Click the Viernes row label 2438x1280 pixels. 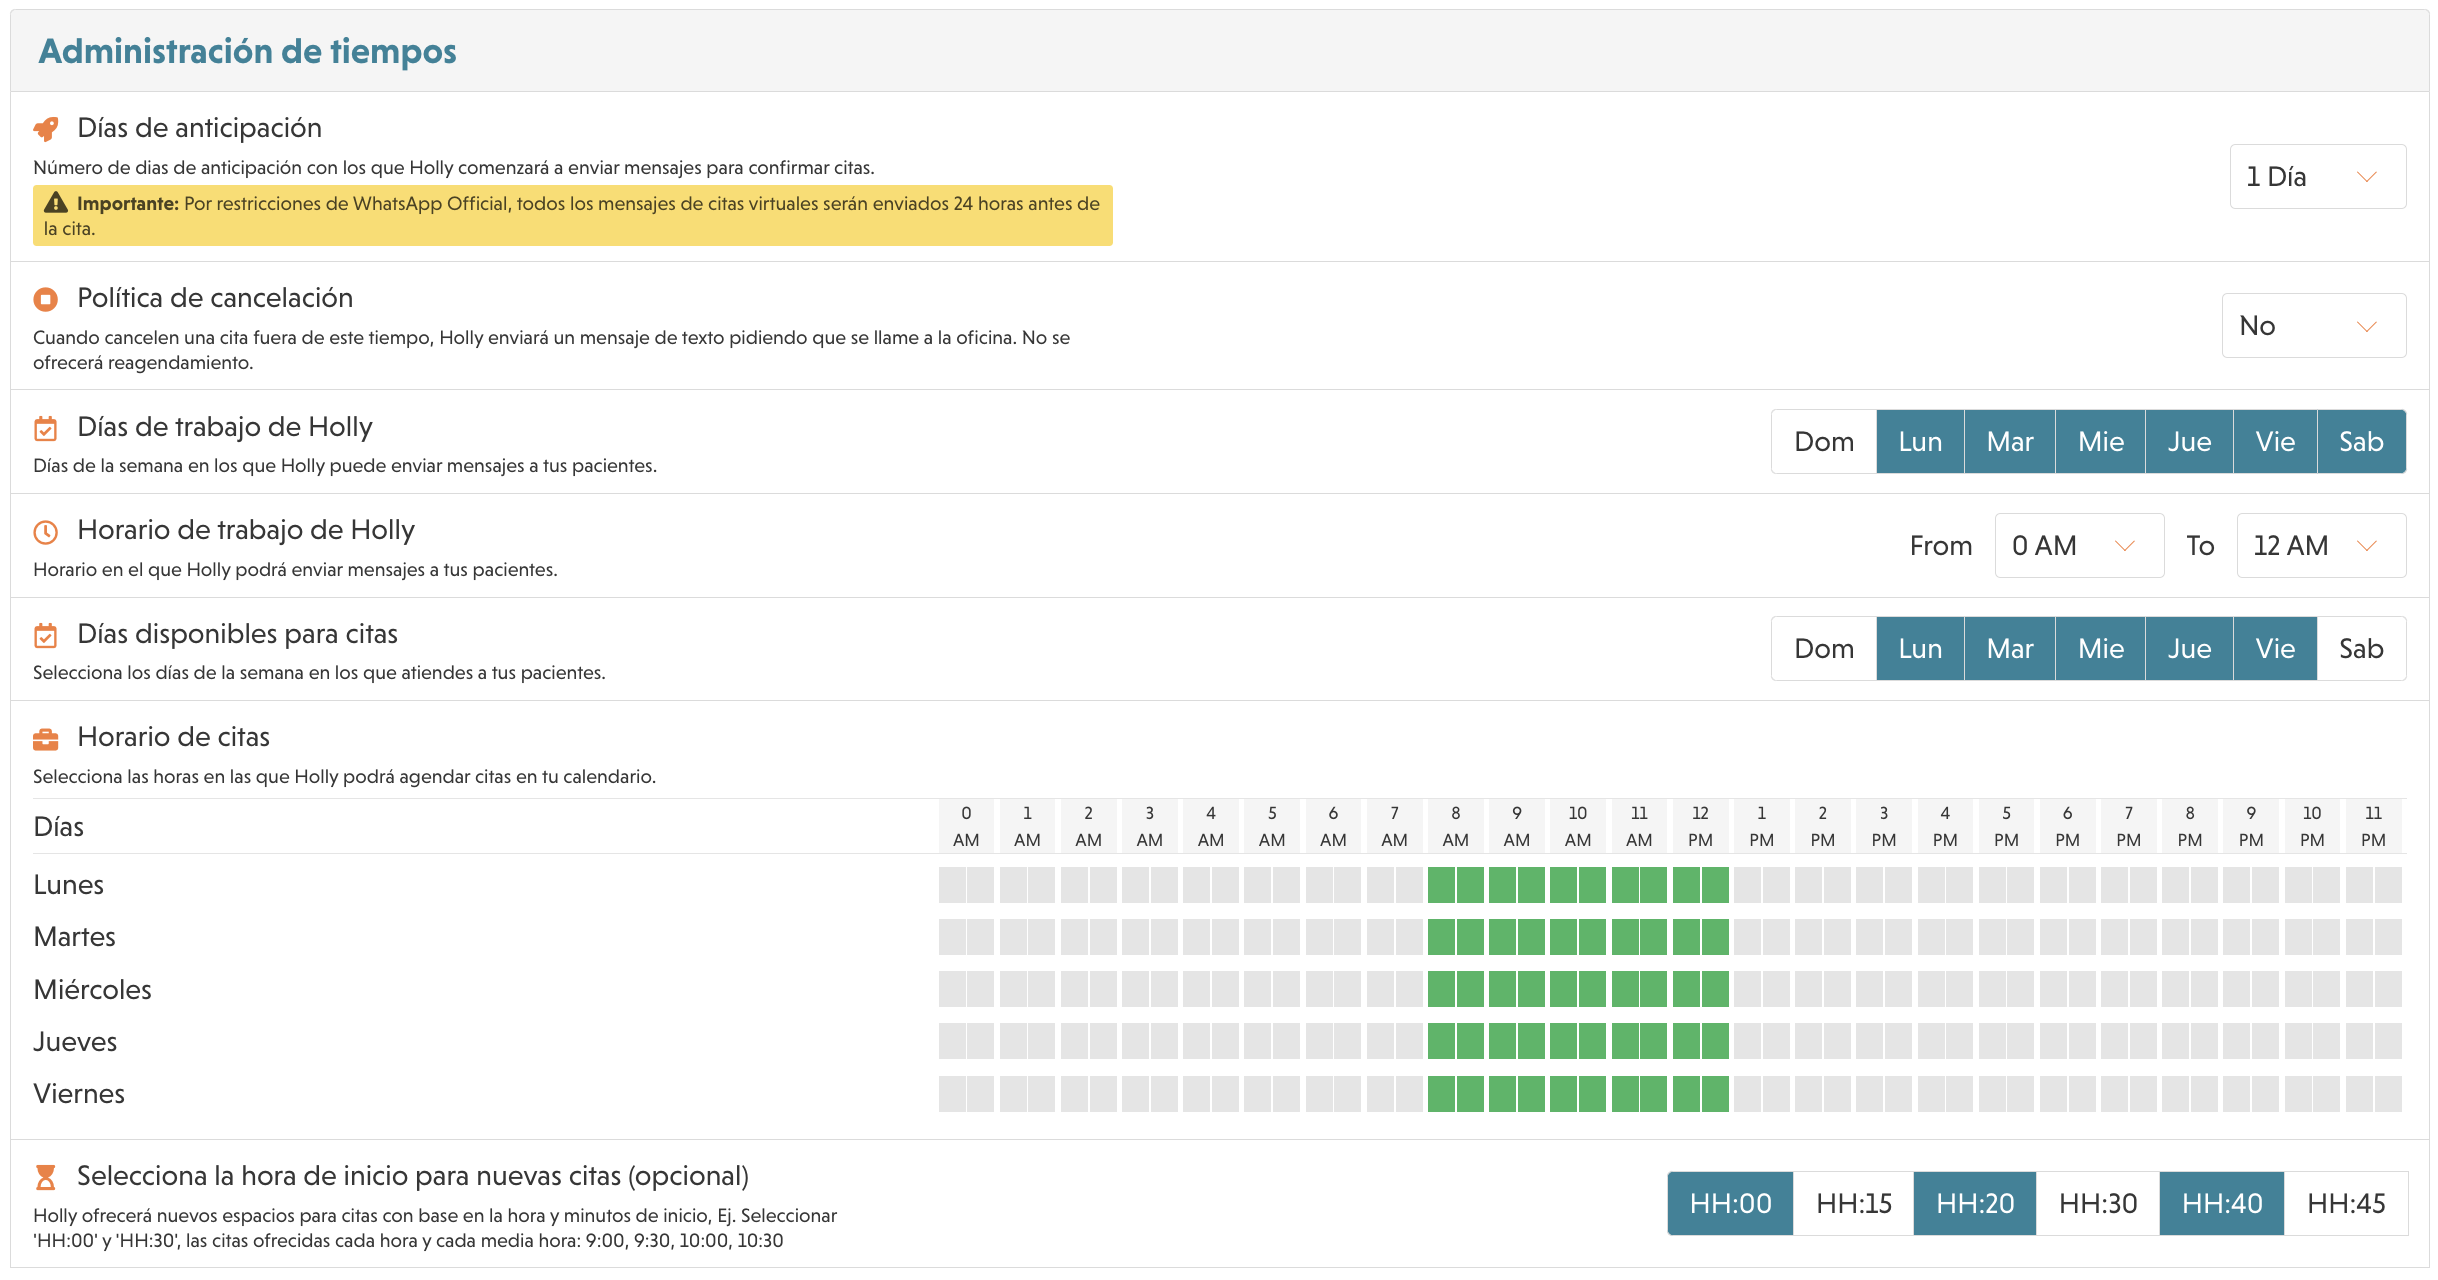(79, 1094)
